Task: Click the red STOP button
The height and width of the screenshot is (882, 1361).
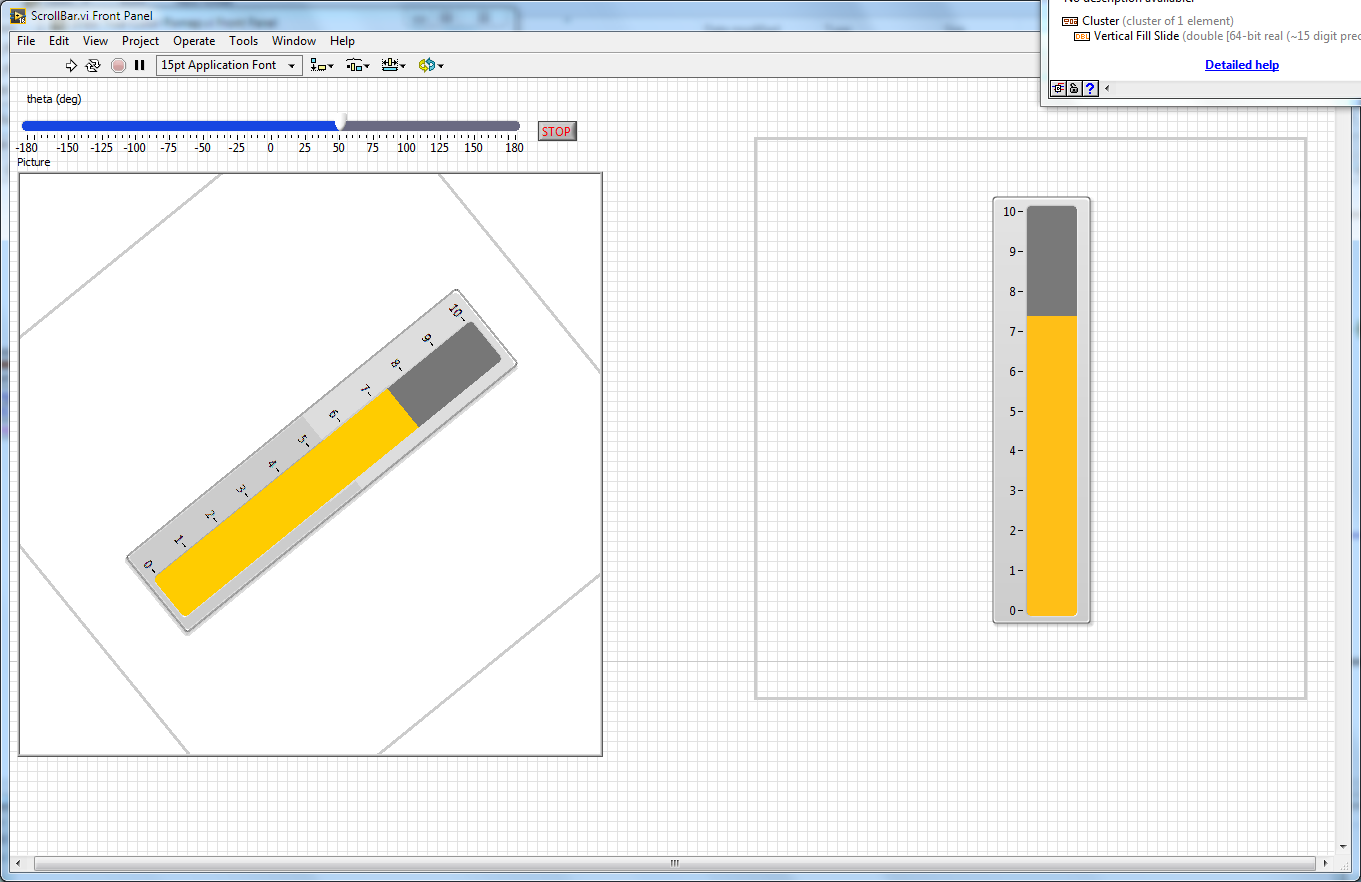Action: click(557, 131)
